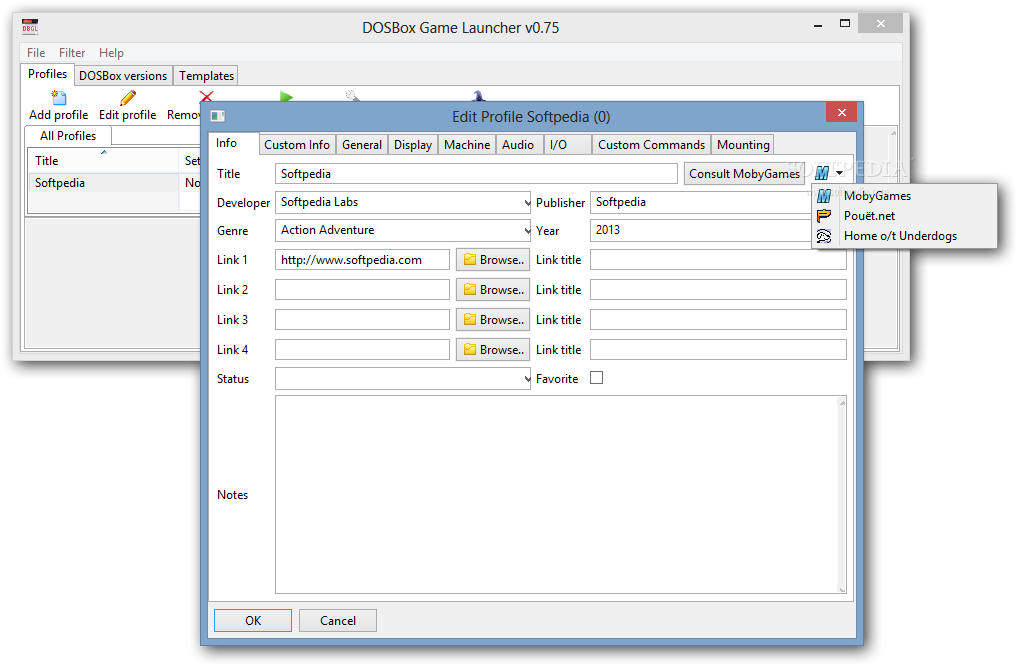Click the Link title field for Link 3

tap(718, 320)
